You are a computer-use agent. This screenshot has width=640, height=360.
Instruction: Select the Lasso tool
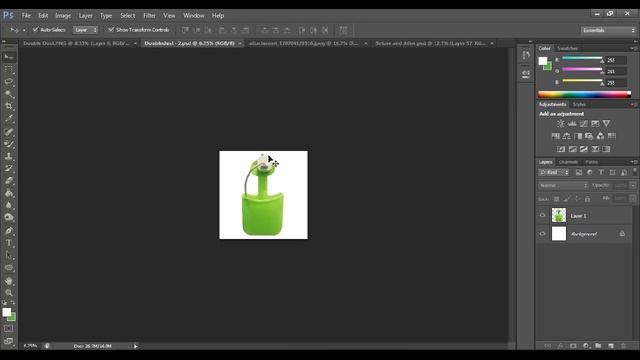tap(9, 82)
